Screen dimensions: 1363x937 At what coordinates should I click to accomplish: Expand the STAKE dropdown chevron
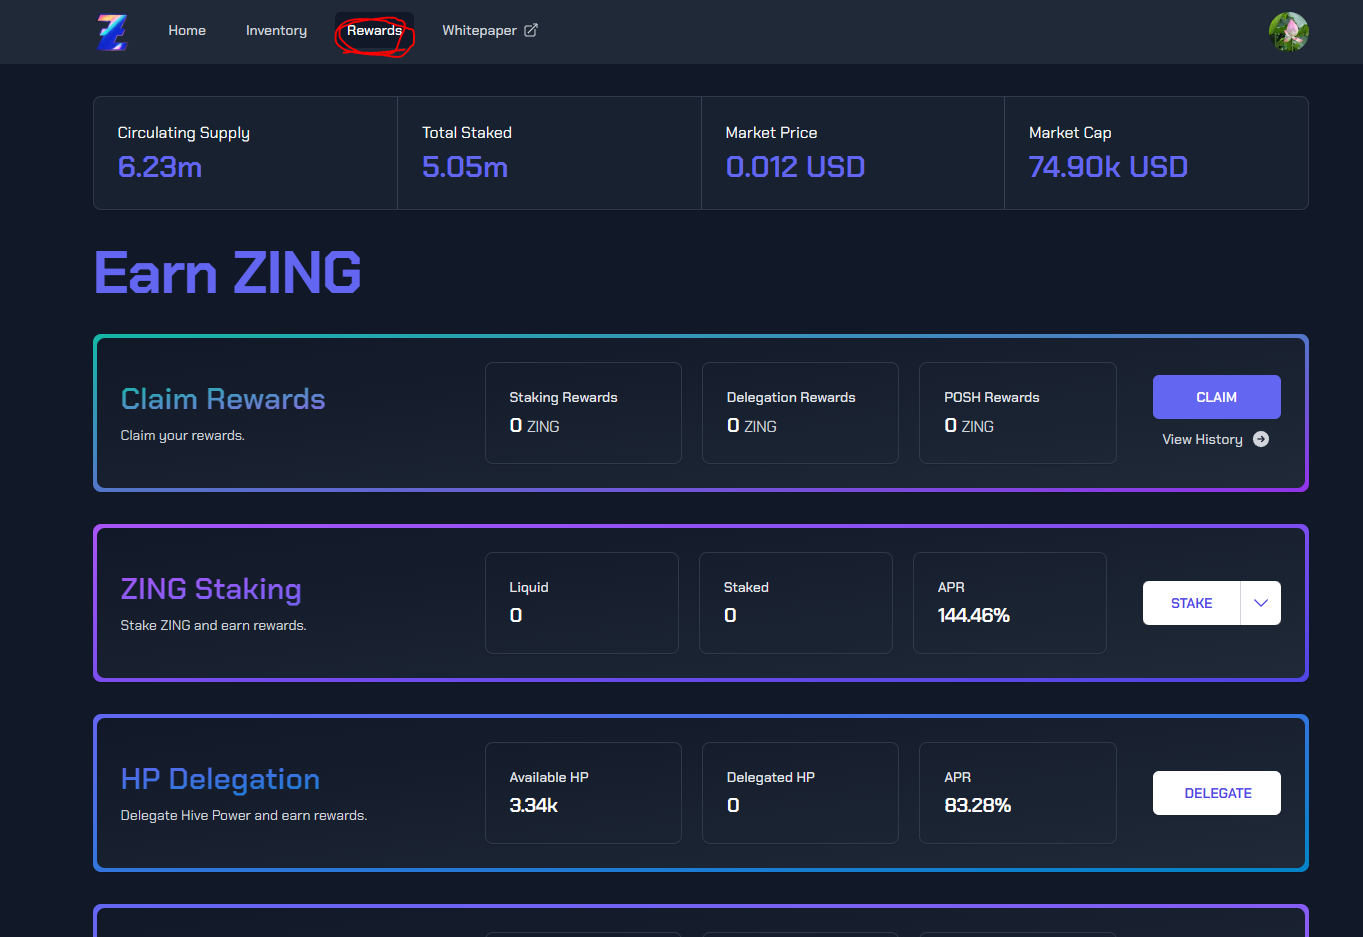[x=1261, y=603]
